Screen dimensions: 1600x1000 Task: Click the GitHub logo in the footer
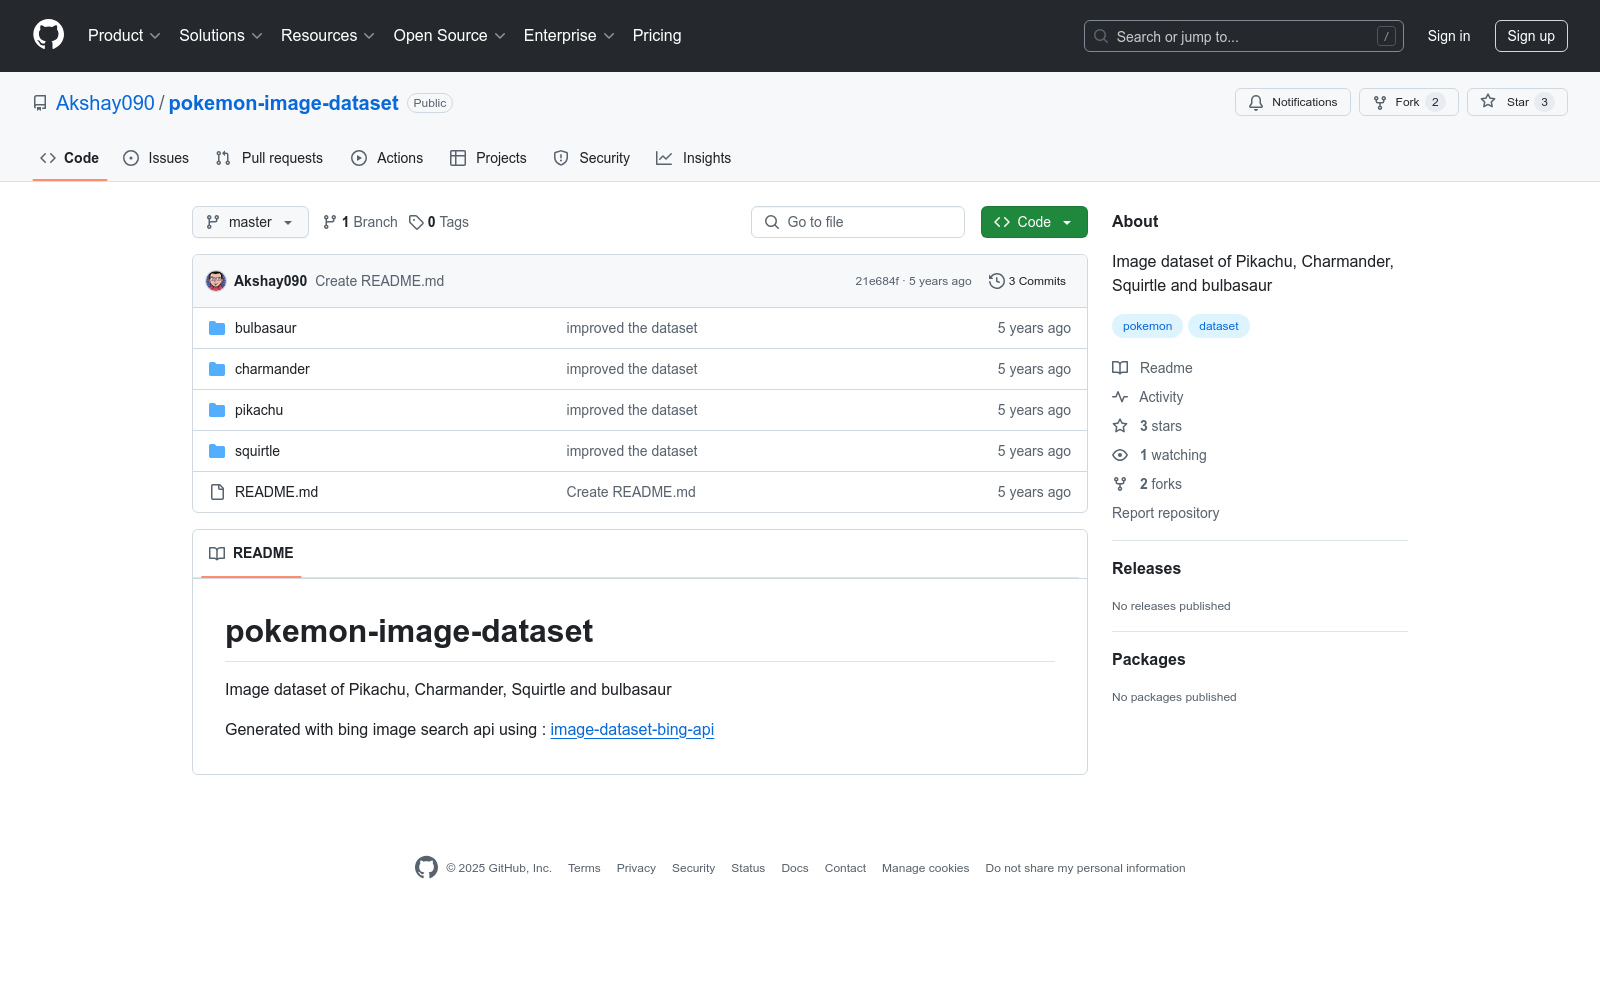pyautogui.click(x=426, y=868)
